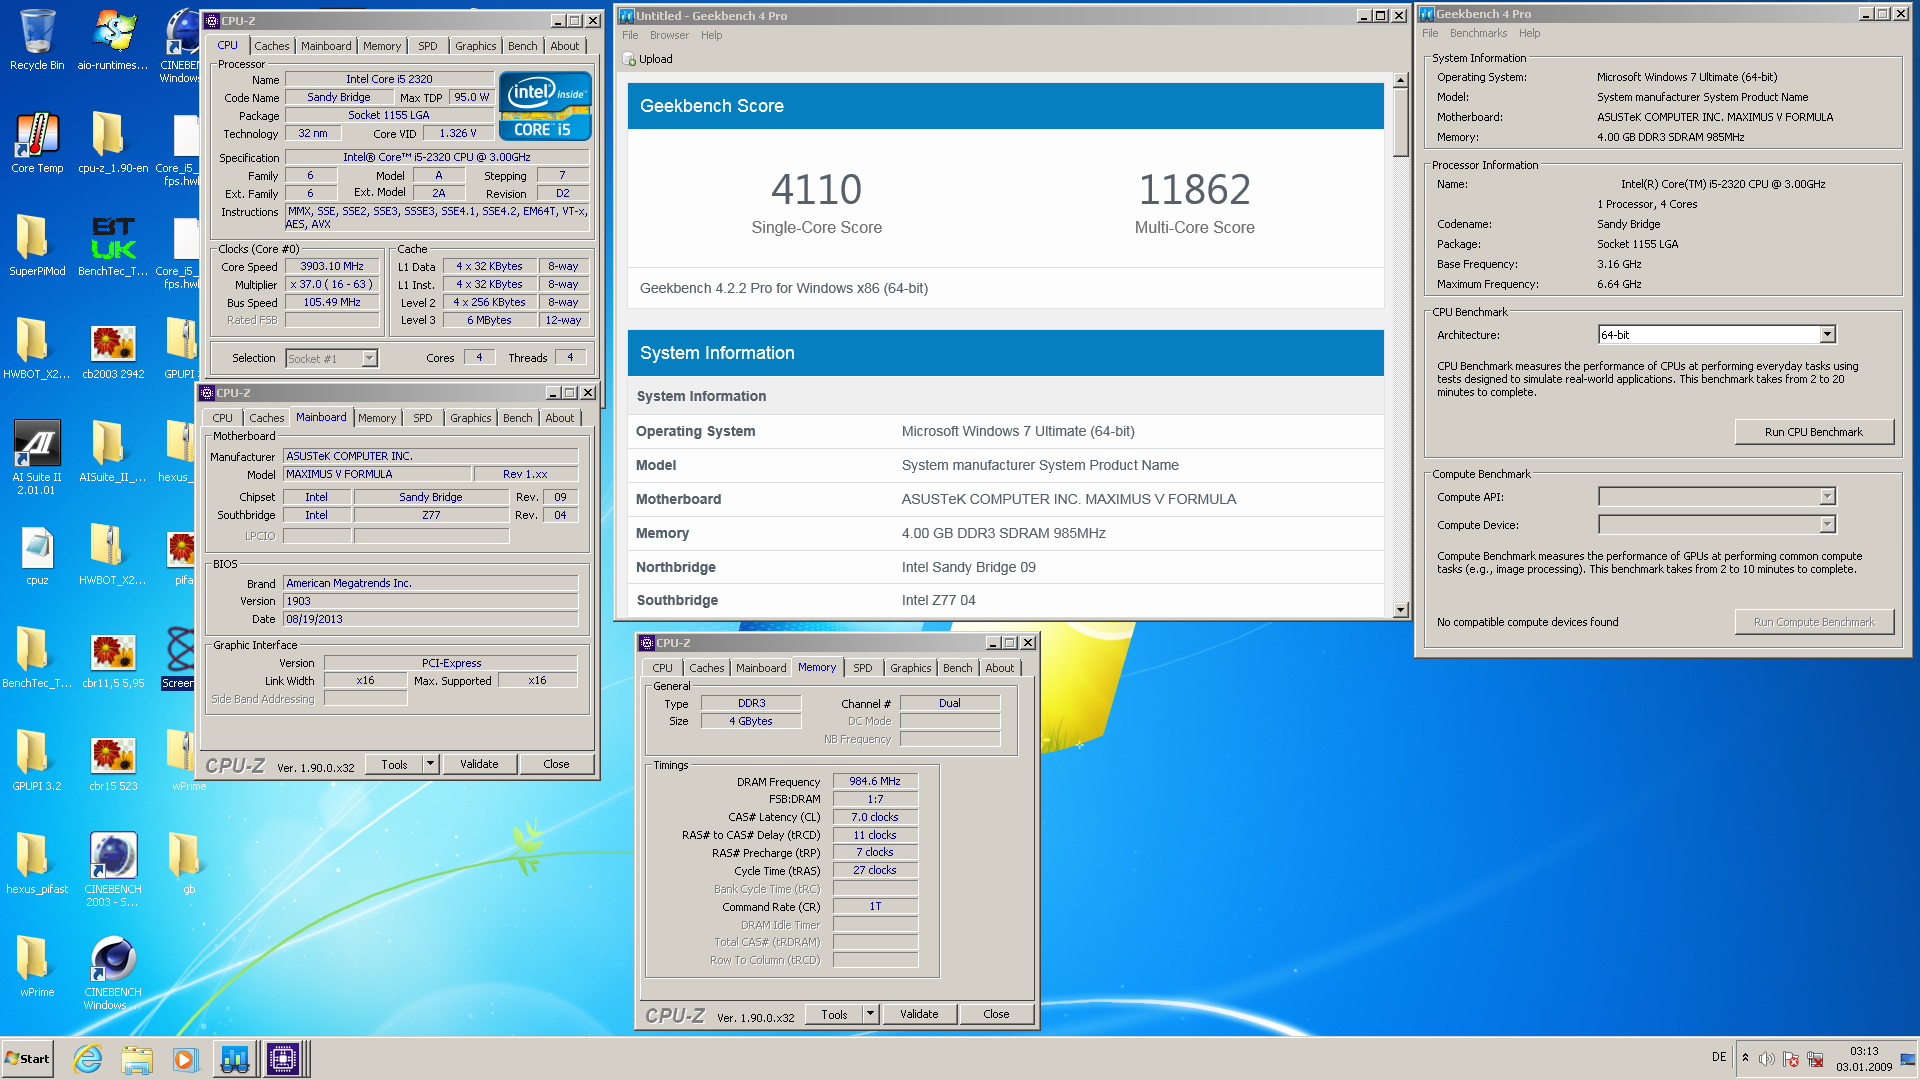Viewport: 1920px width, 1080px height.
Task: Click scrollbar up arrow in Geekbench results
Action: point(1400,80)
